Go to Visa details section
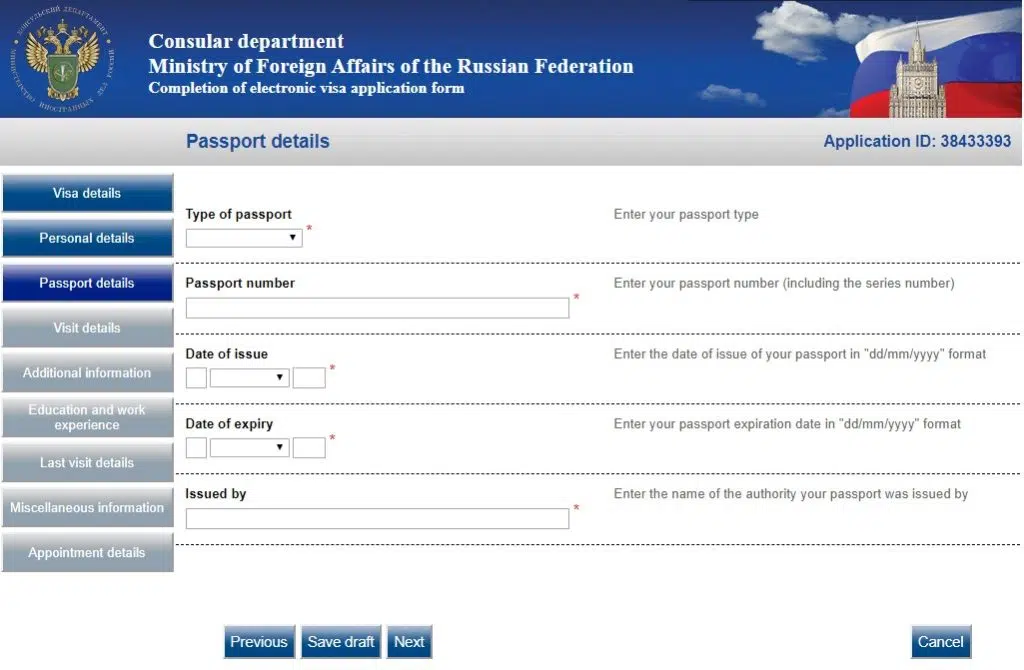 click(x=88, y=193)
